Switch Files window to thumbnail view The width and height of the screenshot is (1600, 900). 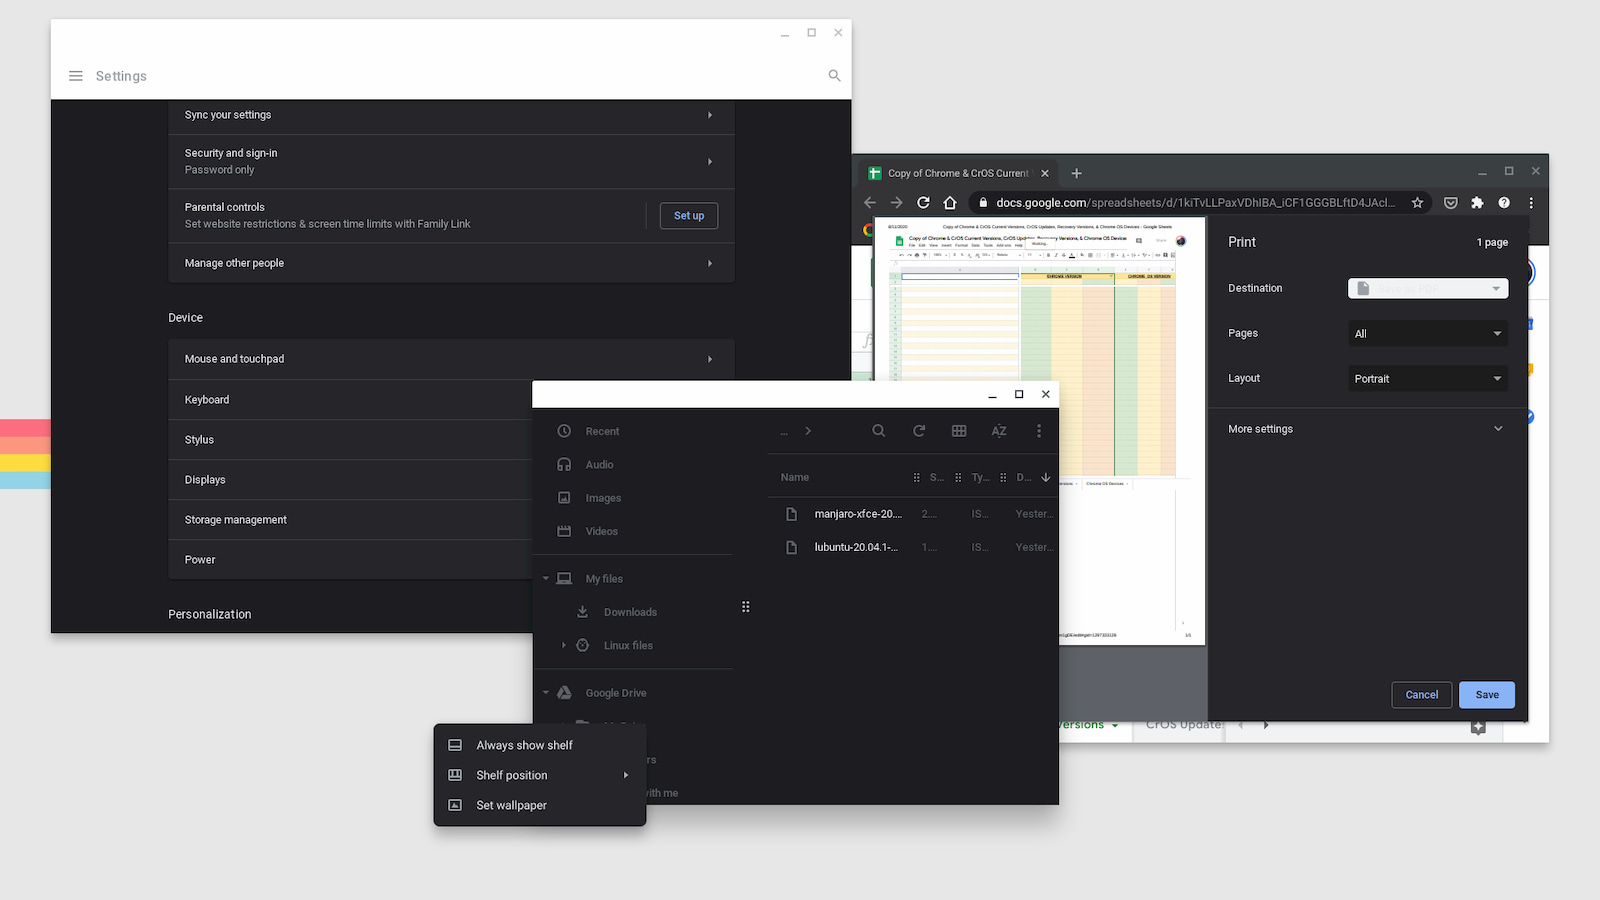pyautogui.click(x=959, y=431)
